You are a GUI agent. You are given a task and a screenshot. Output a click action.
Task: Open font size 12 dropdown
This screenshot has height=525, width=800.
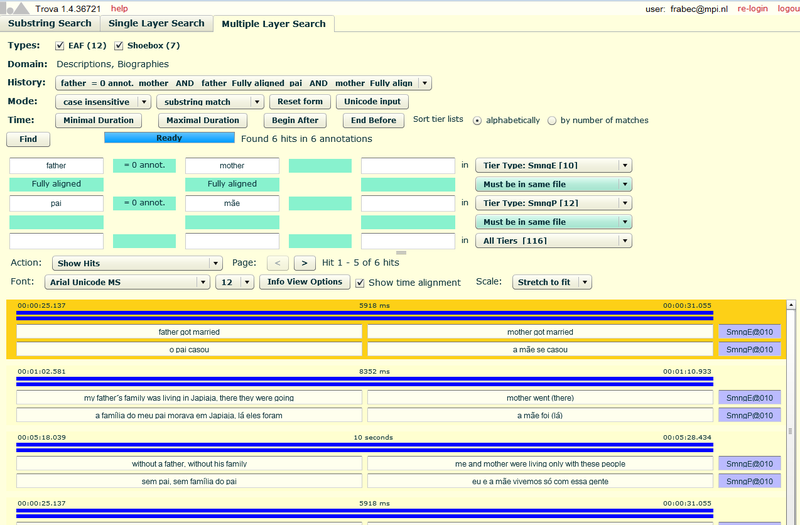point(235,282)
